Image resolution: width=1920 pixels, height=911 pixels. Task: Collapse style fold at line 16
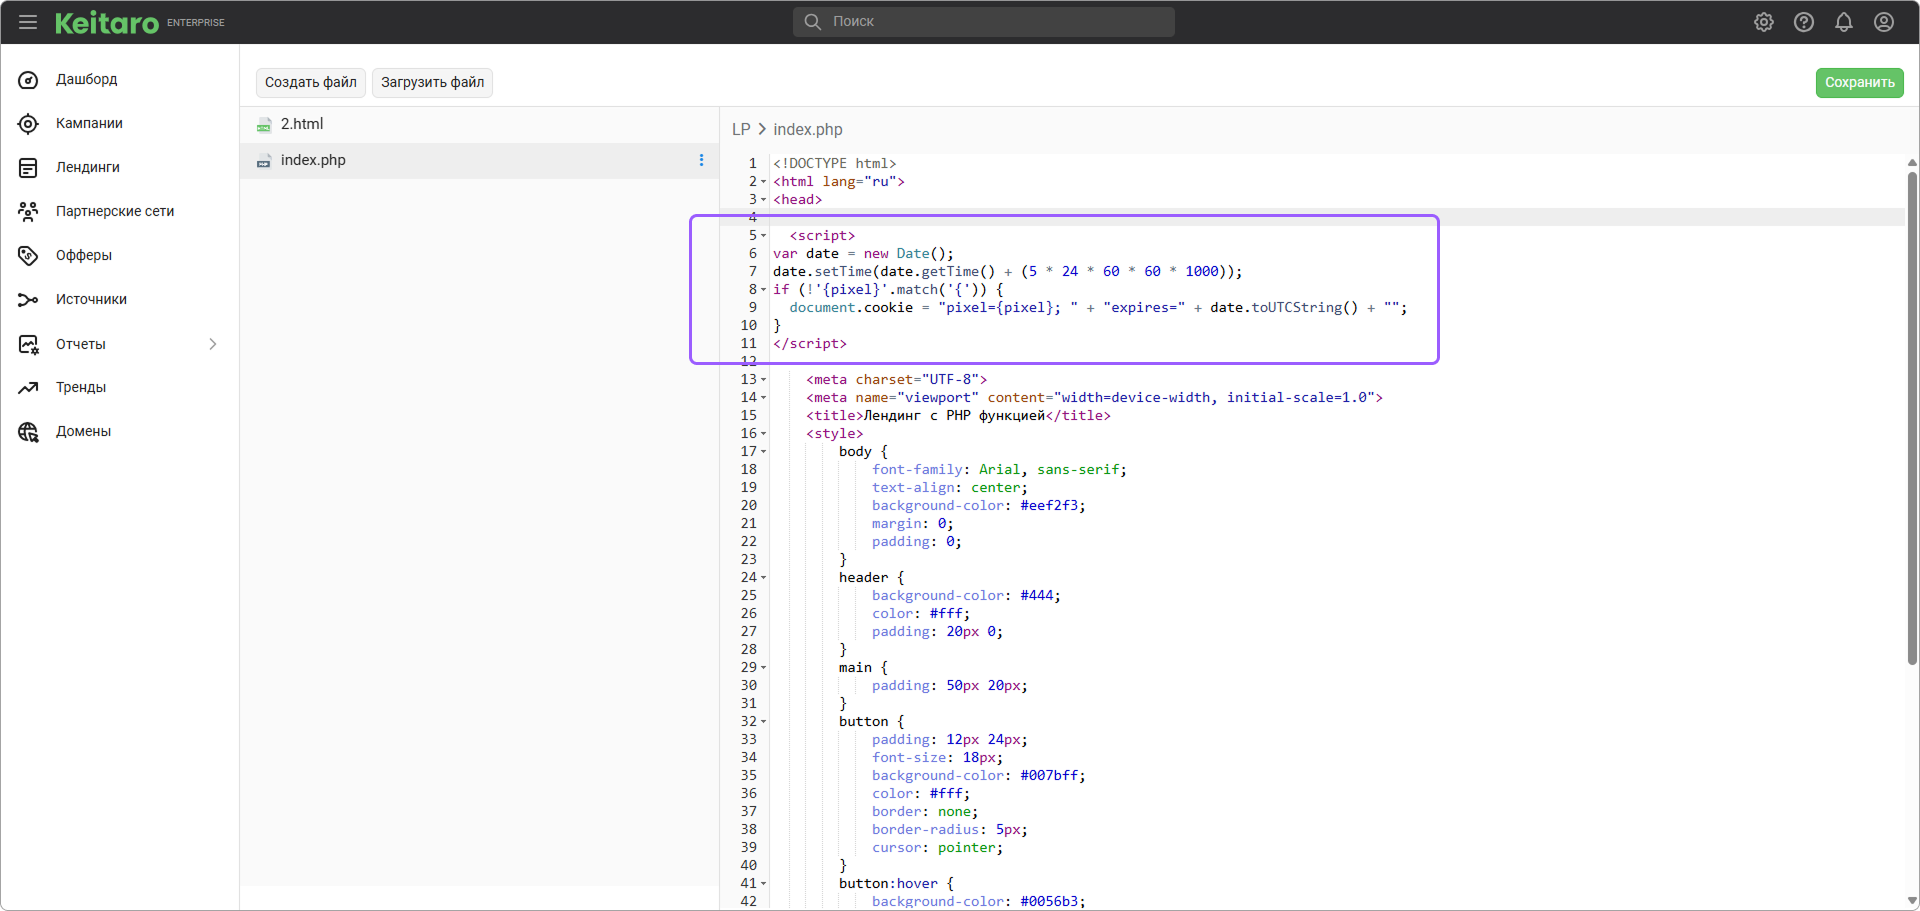pyautogui.click(x=764, y=434)
